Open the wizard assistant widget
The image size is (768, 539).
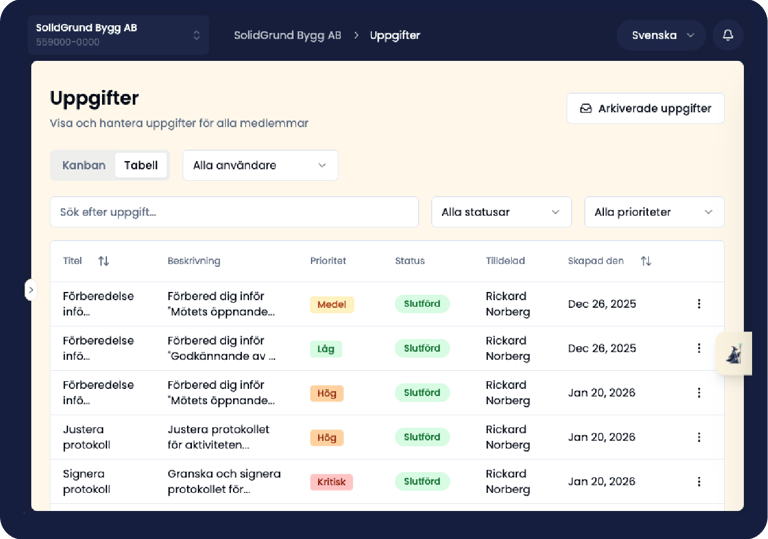pos(734,353)
